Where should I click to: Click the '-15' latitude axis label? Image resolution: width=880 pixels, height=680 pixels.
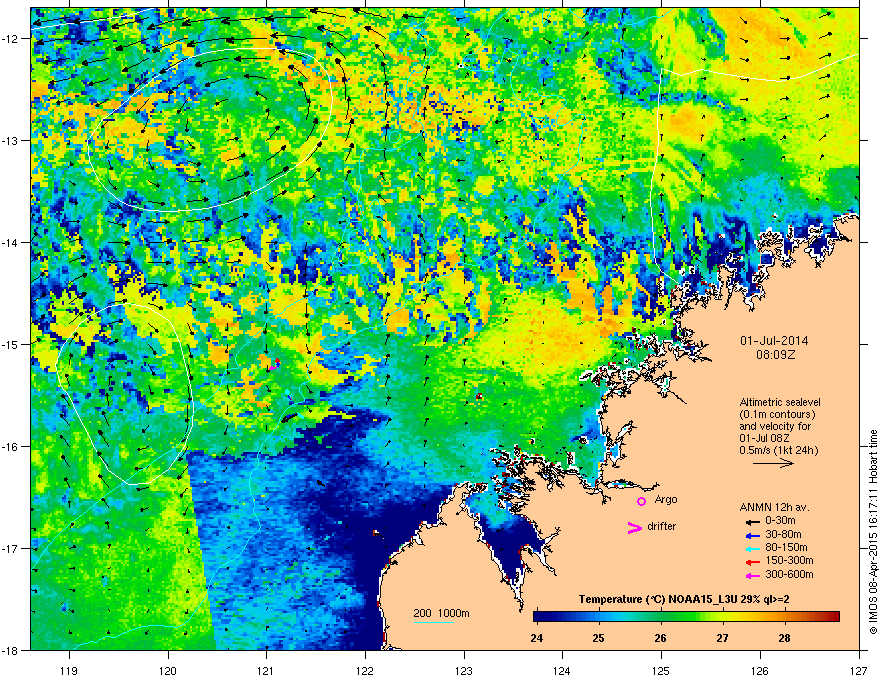[10, 344]
